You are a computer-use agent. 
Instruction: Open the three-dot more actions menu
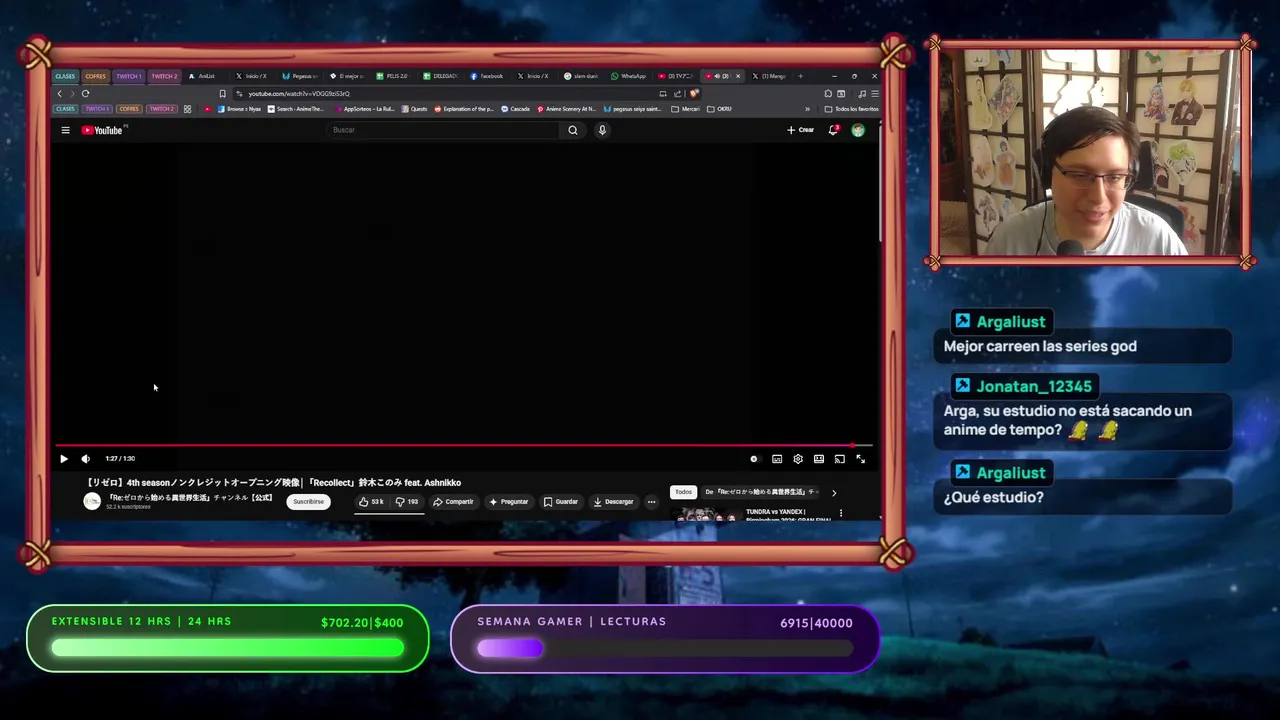[651, 502]
